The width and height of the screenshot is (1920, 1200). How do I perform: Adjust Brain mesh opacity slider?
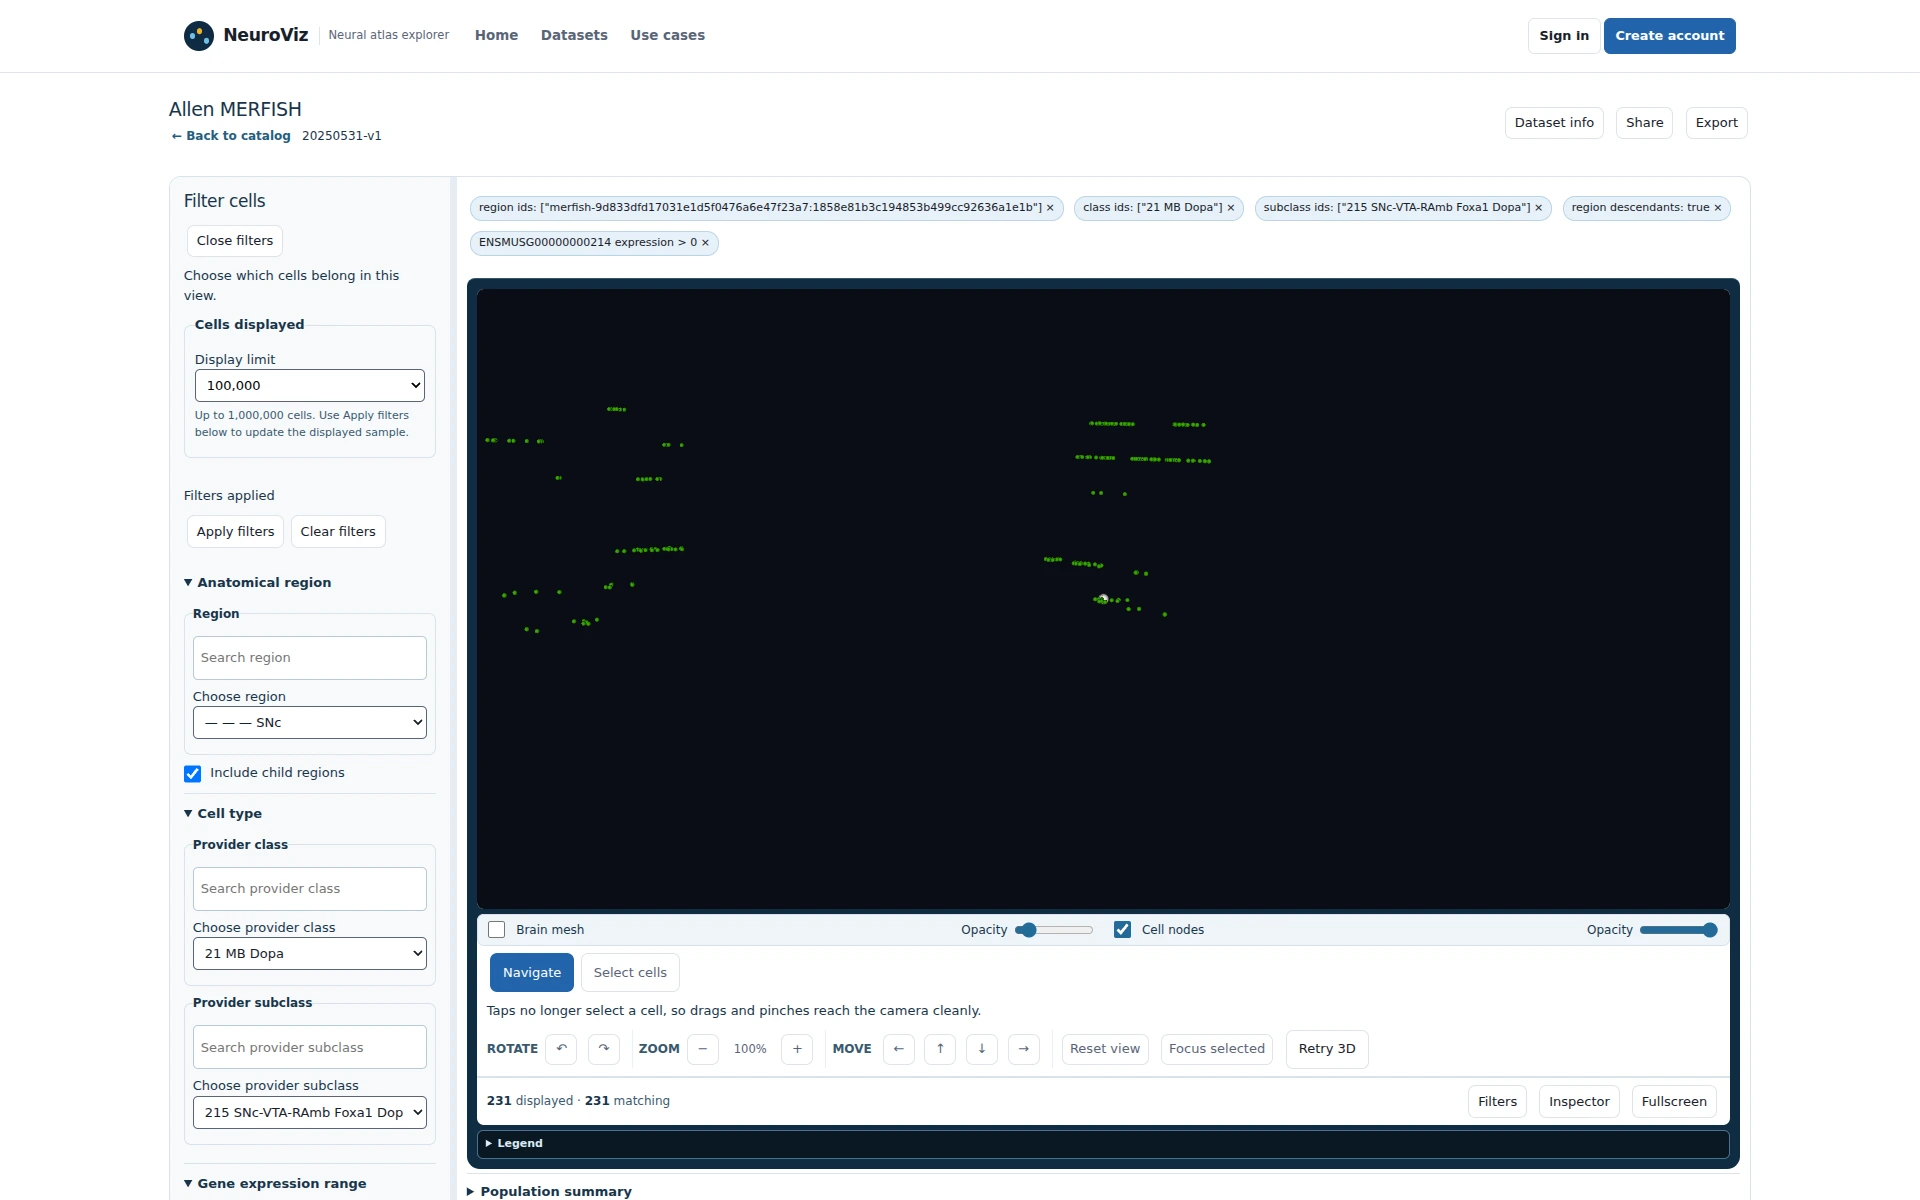pyautogui.click(x=1054, y=930)
